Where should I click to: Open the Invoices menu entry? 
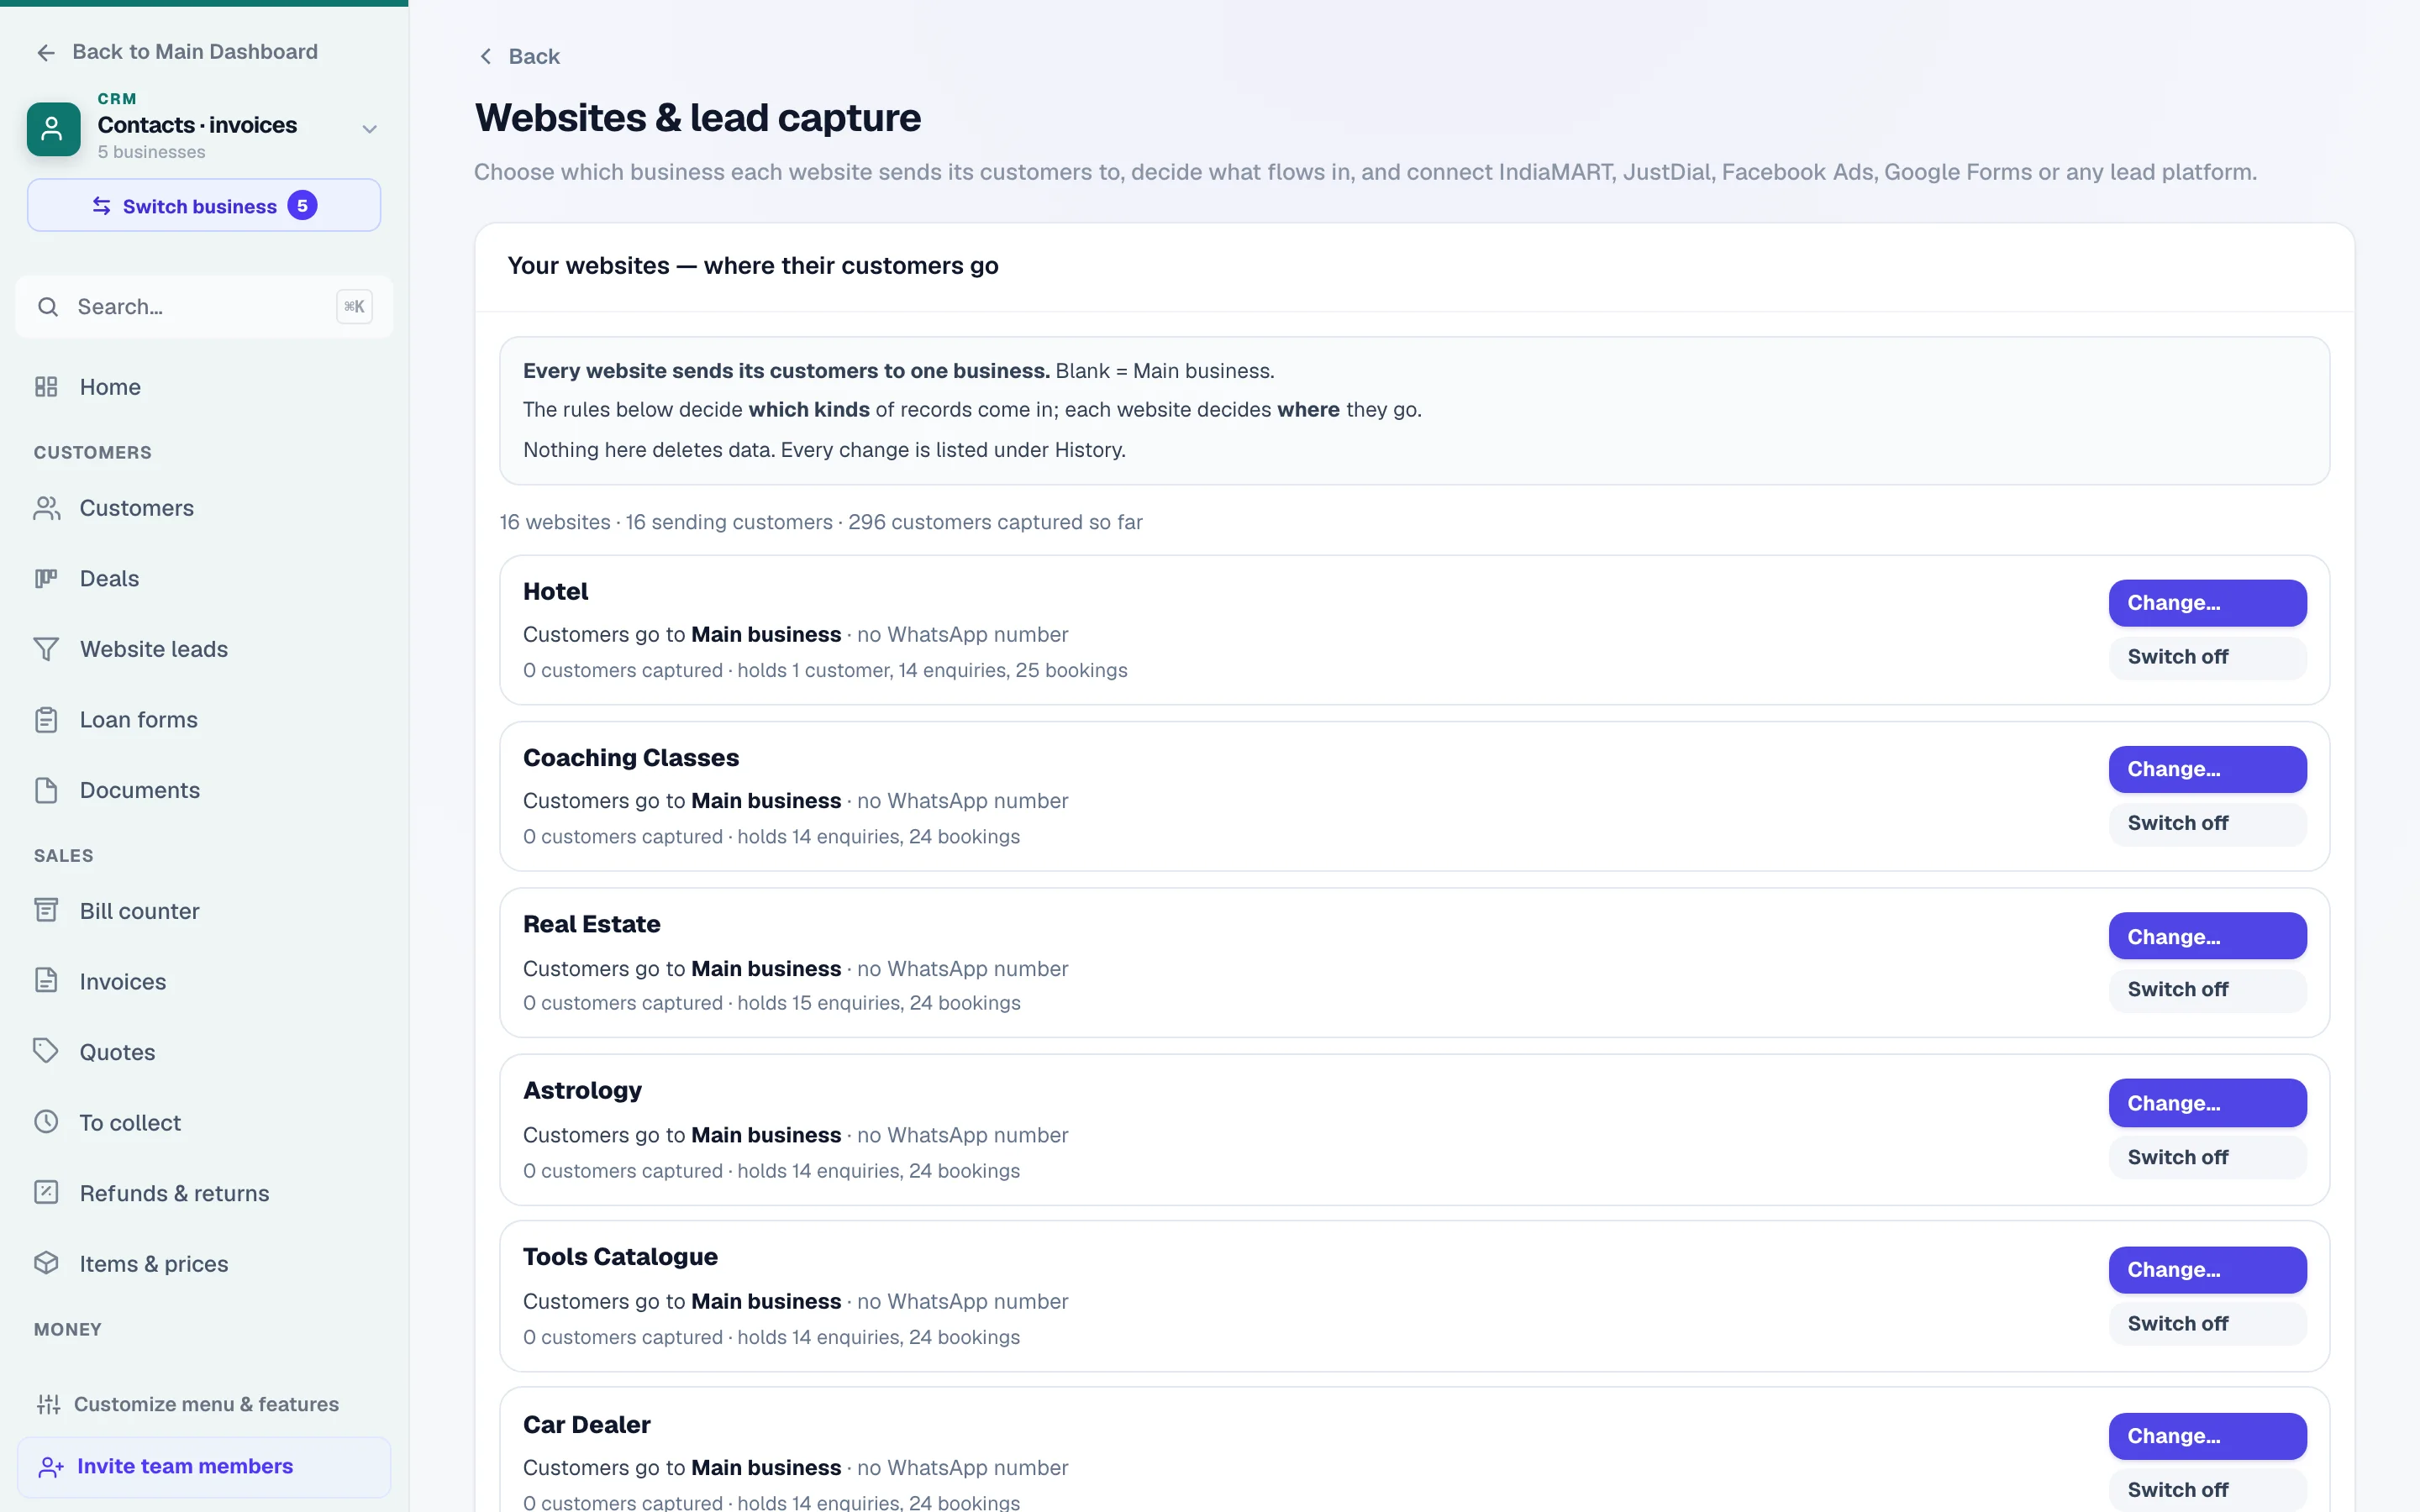tap(204, 981)
